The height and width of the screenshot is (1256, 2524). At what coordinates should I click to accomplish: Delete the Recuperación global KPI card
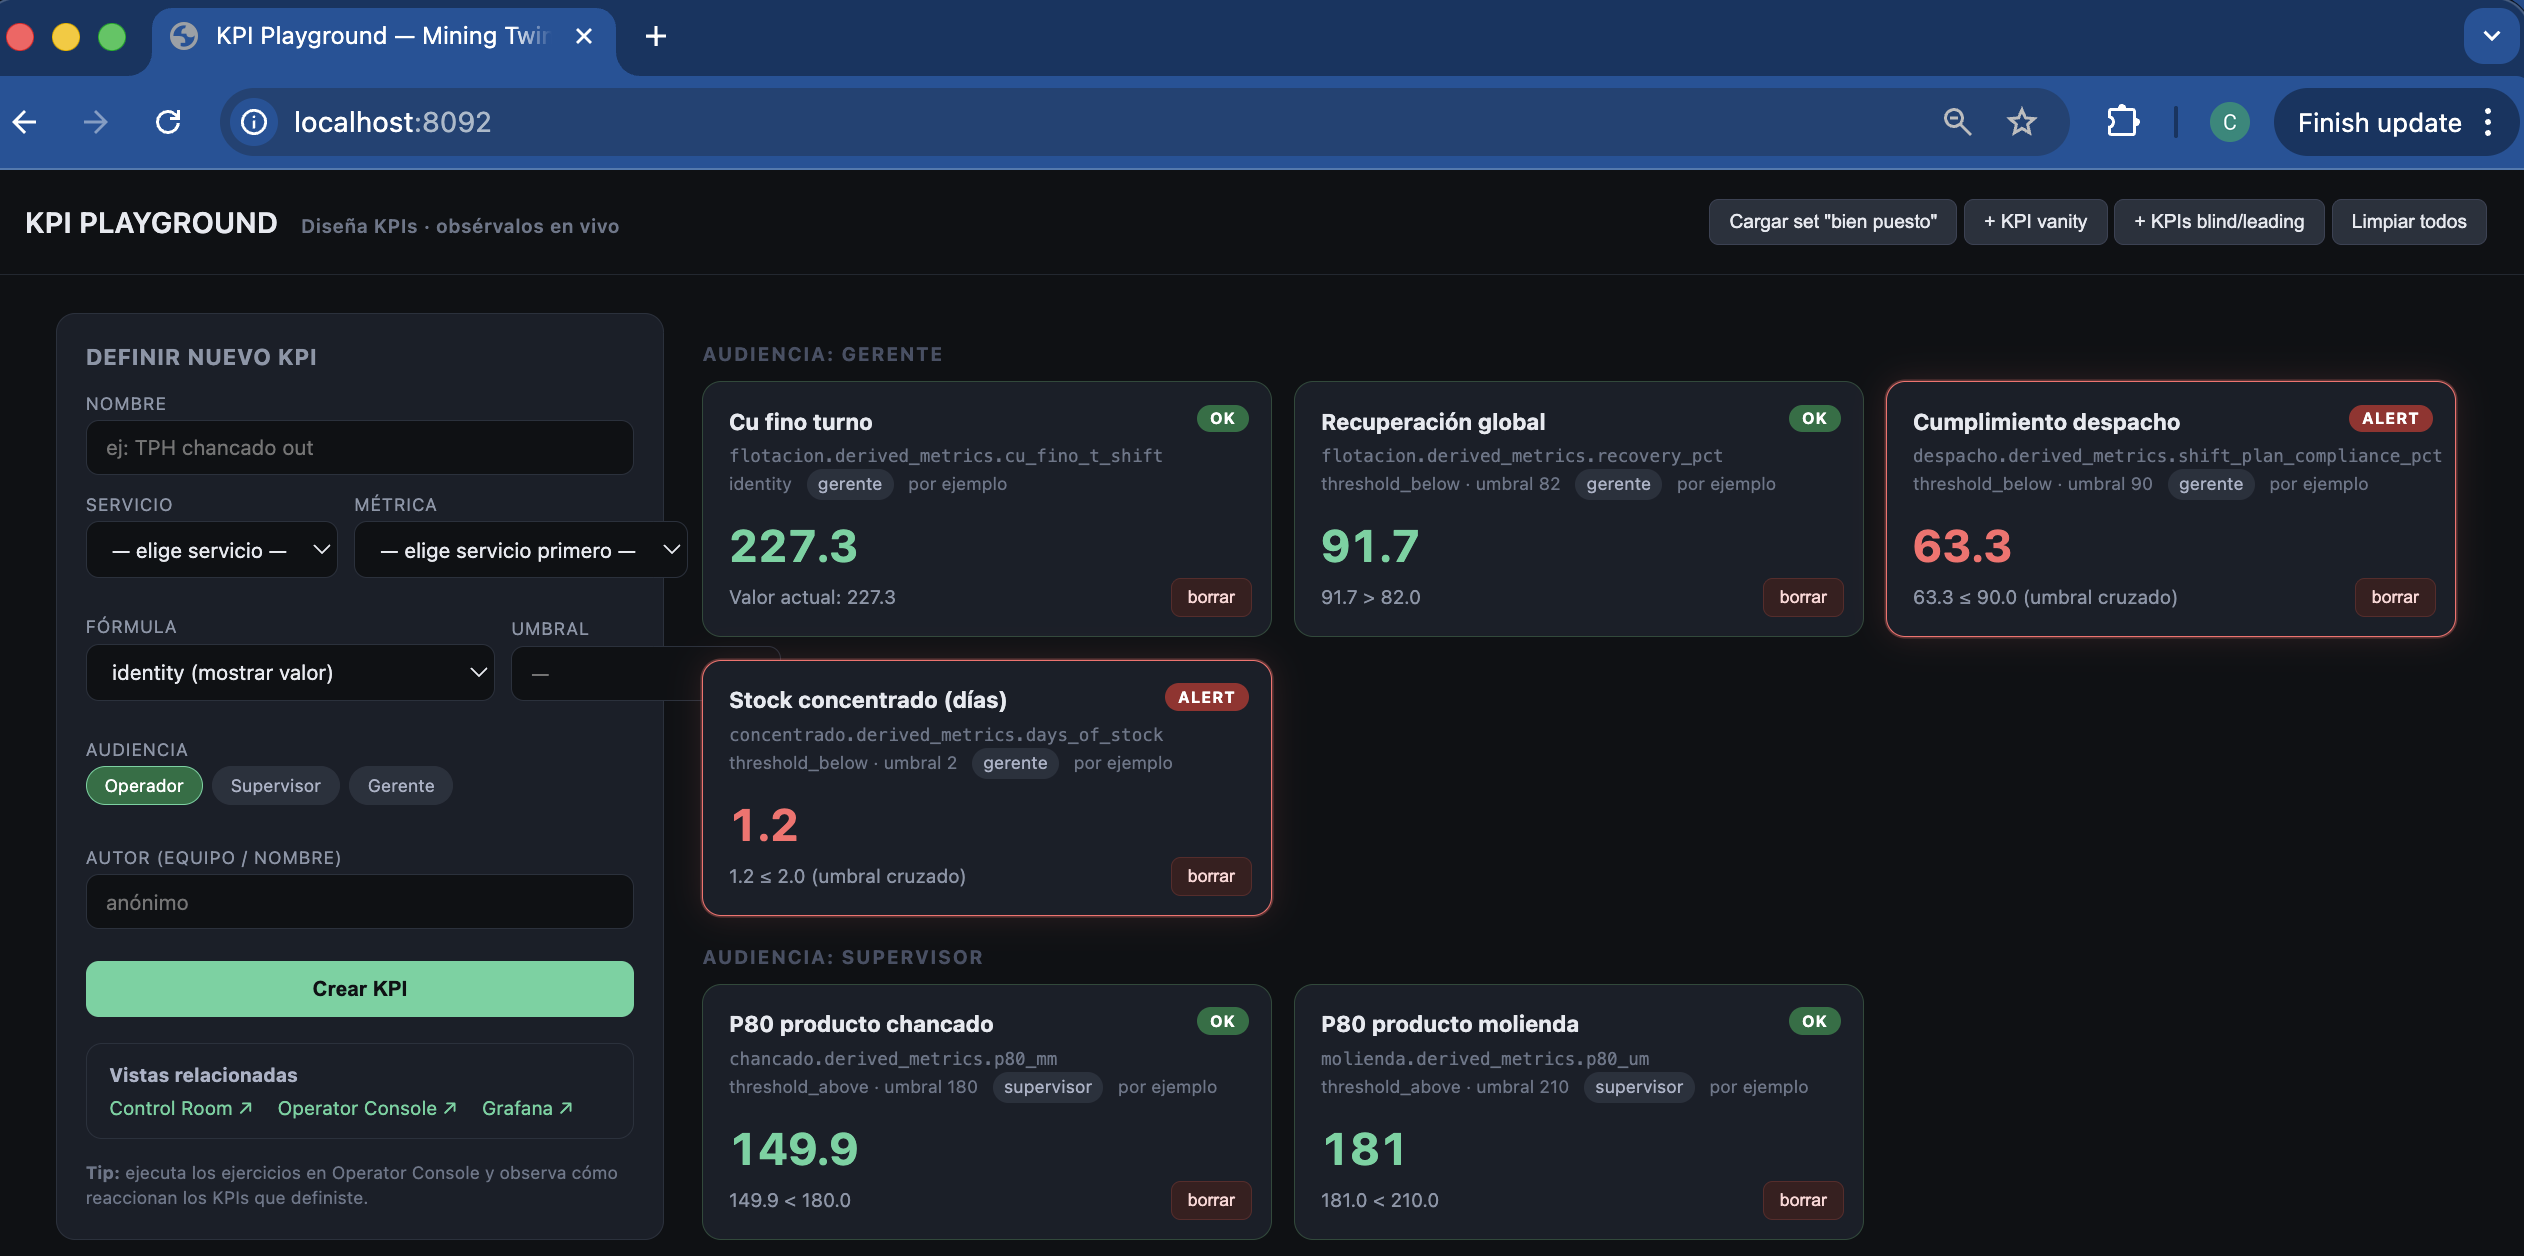[x=1803, y=597]
